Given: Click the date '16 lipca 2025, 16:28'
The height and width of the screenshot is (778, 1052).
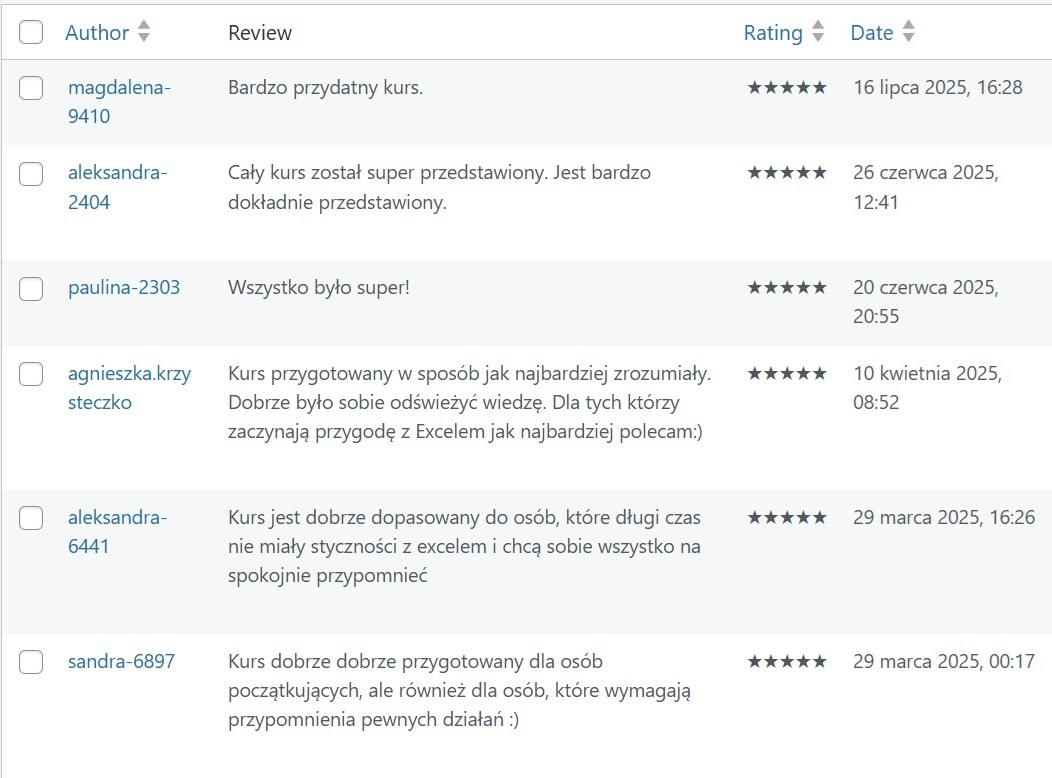Looking at the screenshot, I should [x=938, y=88].
